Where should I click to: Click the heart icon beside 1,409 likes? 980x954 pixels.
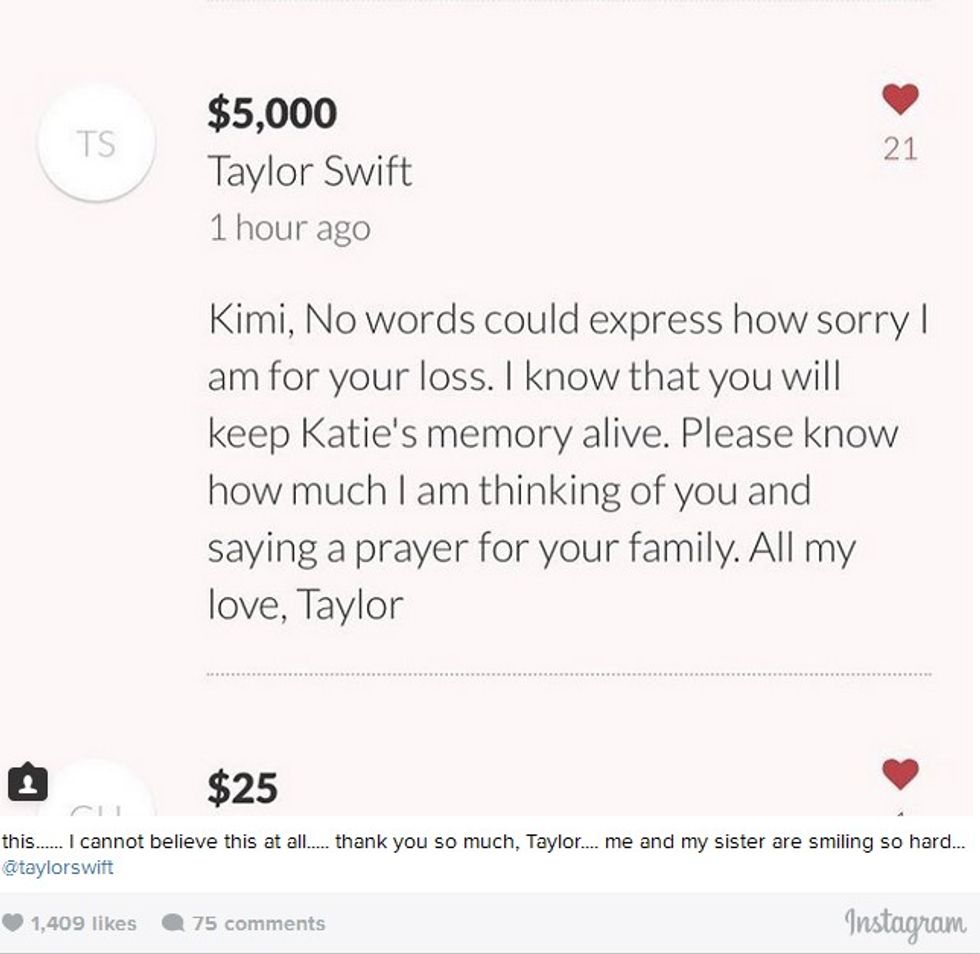14,923
